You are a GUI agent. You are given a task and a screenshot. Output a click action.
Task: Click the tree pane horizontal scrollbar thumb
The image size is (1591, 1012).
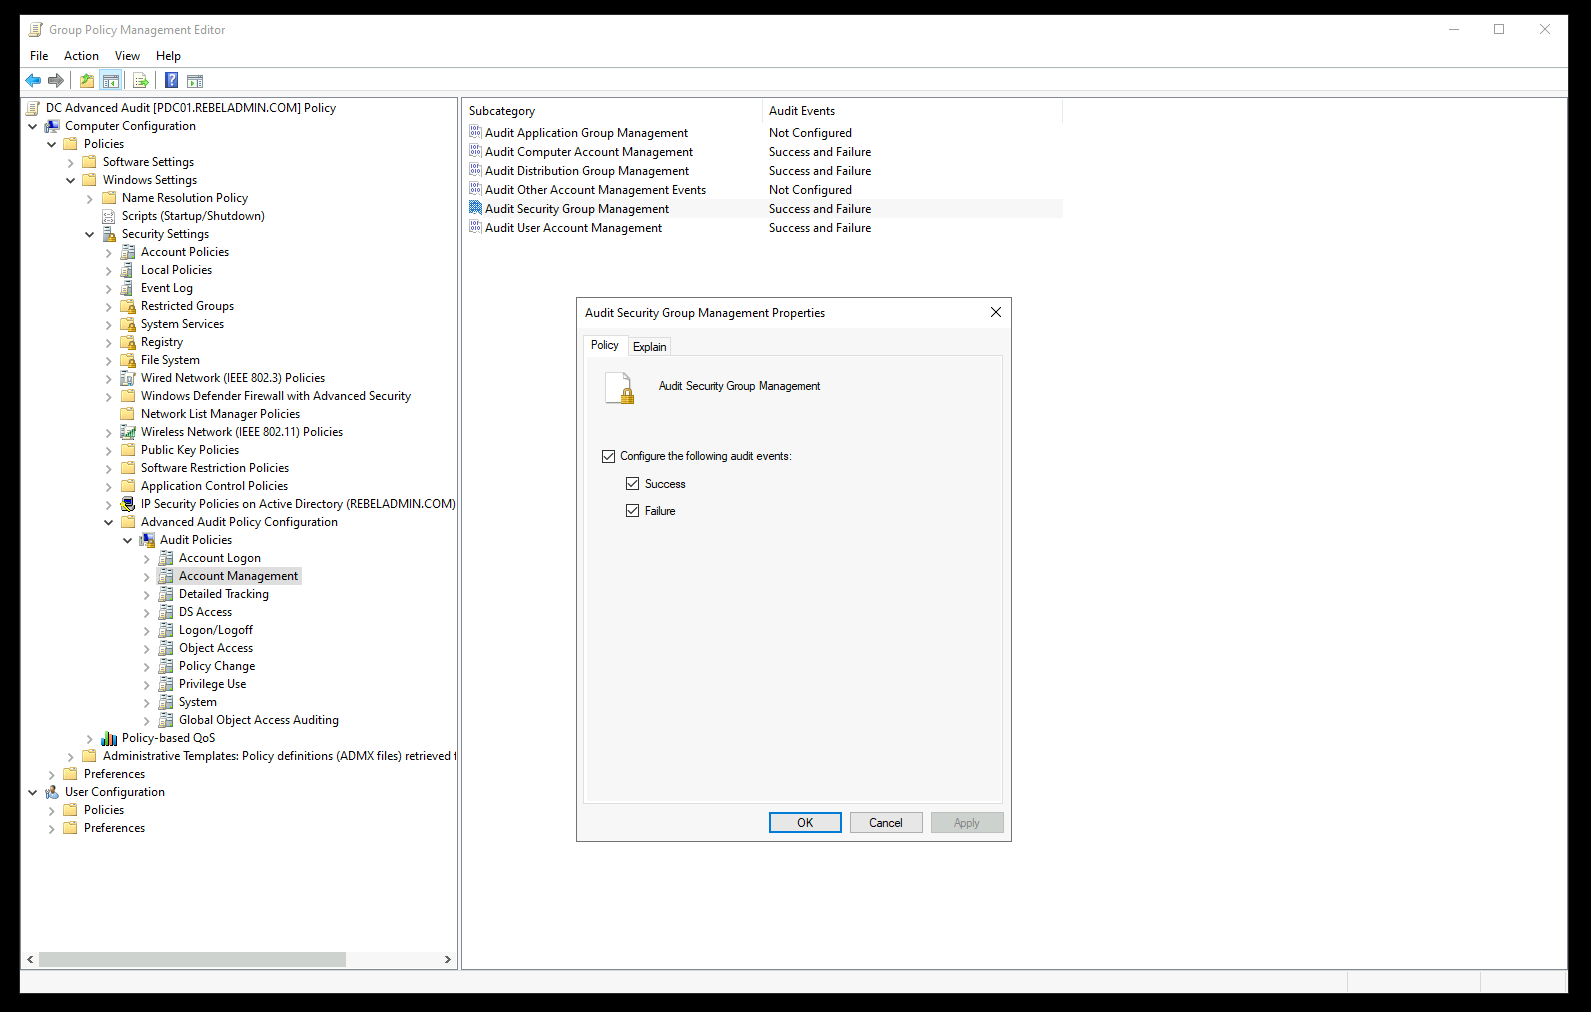(x=192, y=959)
